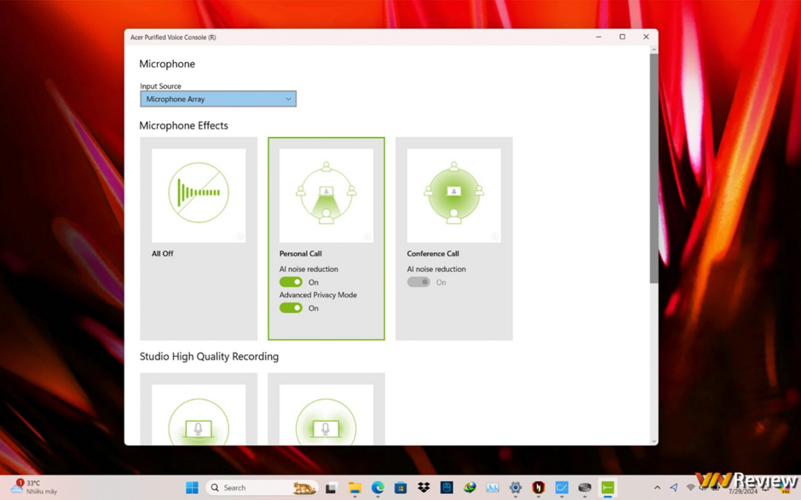Viewport: 801px width, 500px height.
Task: Open info icon on Personal Call card
Action: click(x=367, y=236)
